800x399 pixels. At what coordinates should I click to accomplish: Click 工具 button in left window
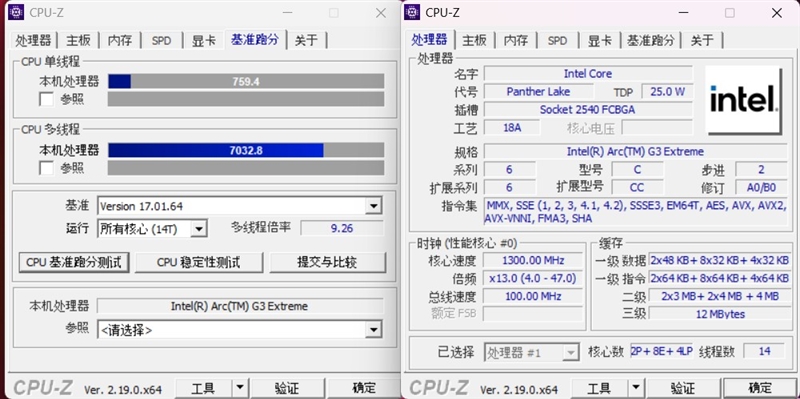pyautogui.click(x=204, y=388)
